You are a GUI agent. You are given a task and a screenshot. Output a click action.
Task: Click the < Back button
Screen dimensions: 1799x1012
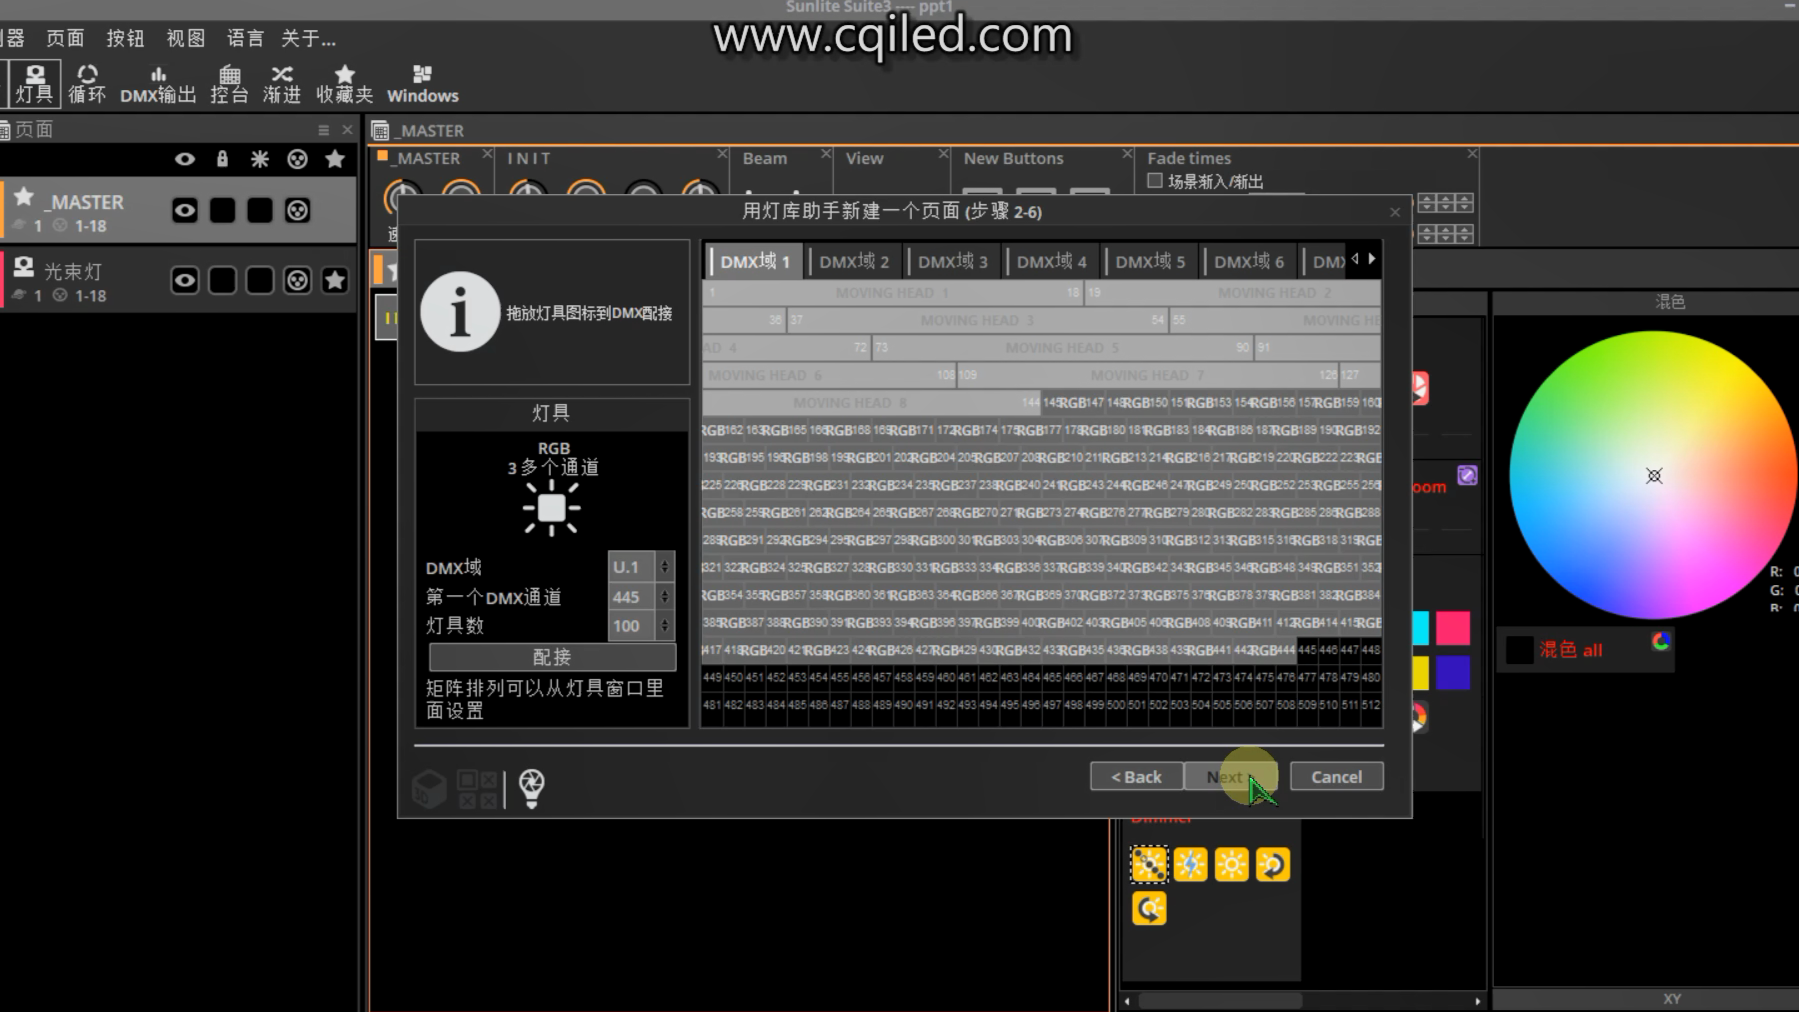(x=1136, y=777)
